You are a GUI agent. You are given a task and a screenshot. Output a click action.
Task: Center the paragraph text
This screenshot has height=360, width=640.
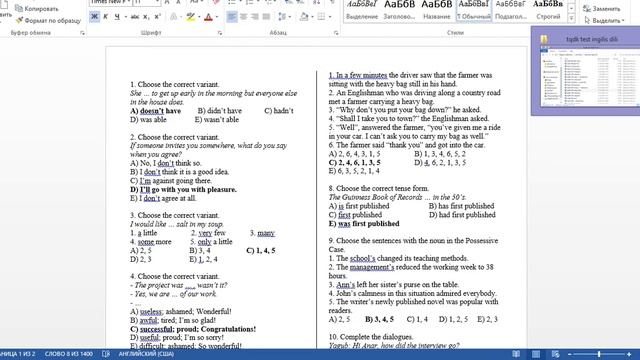(x=243, y=17)
